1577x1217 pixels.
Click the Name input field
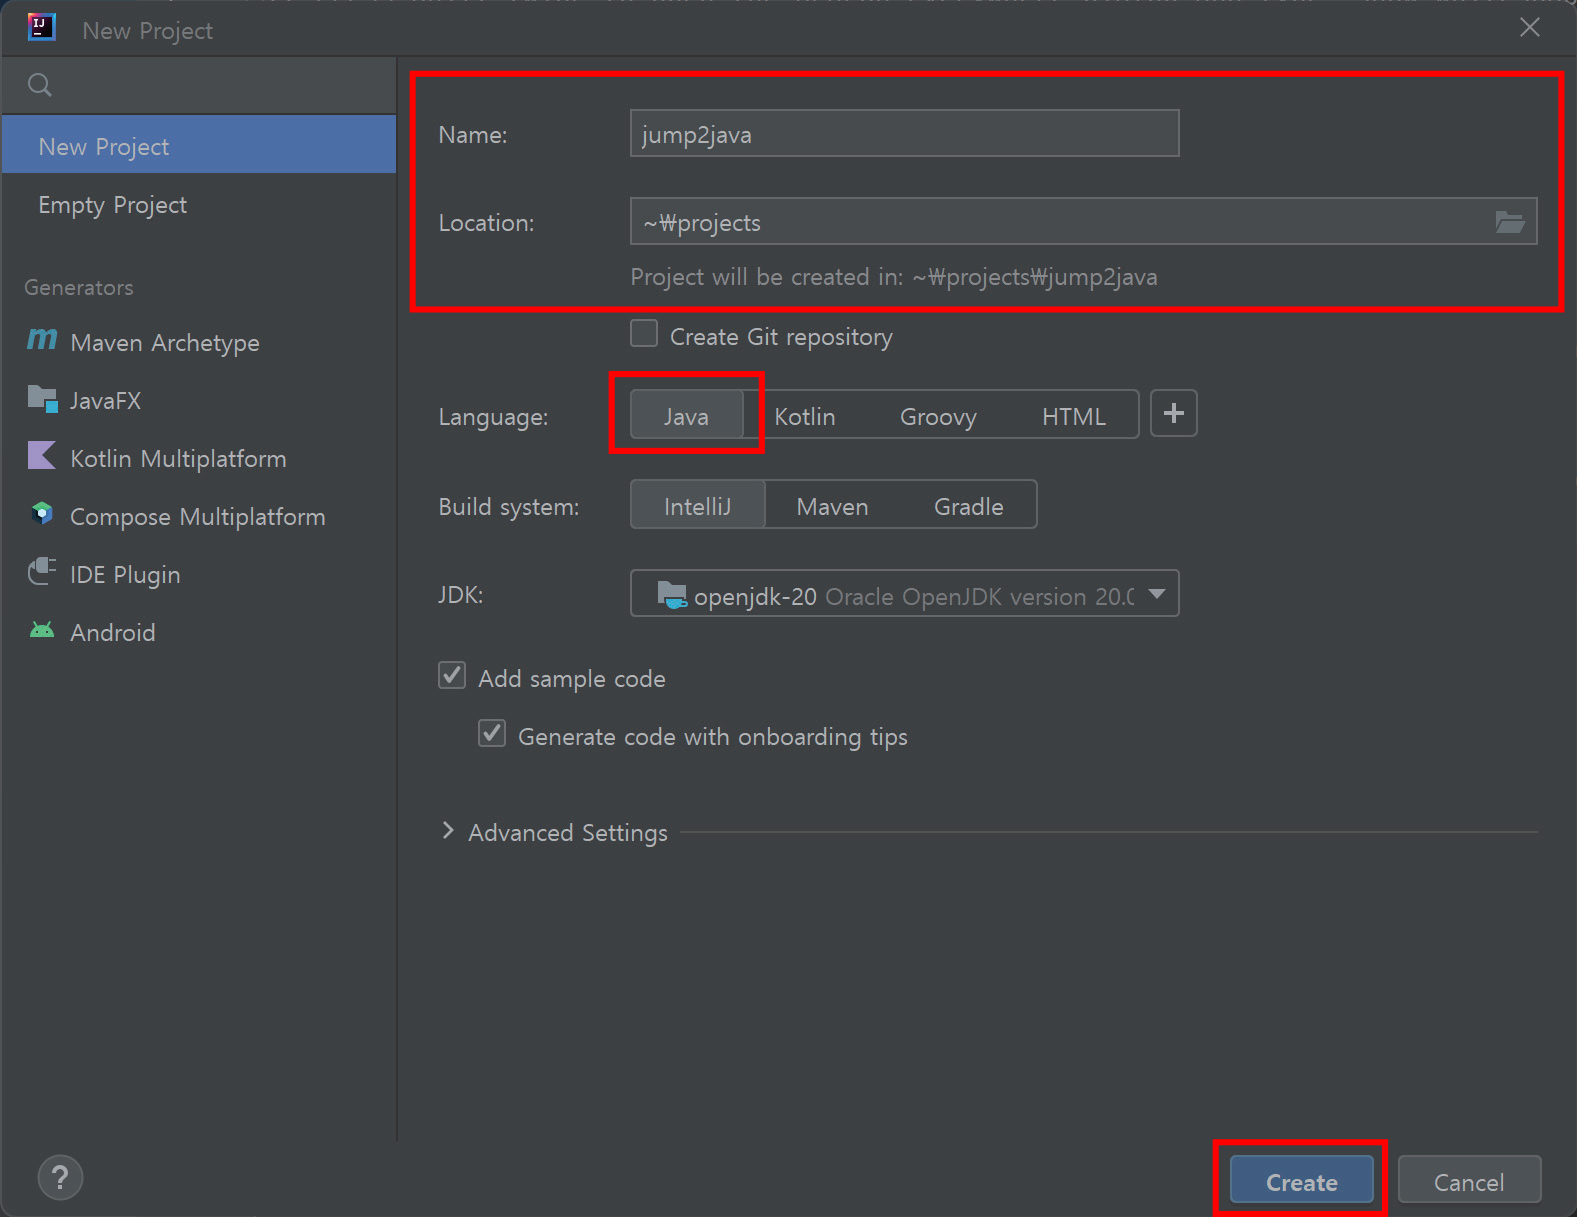[904, 133]
